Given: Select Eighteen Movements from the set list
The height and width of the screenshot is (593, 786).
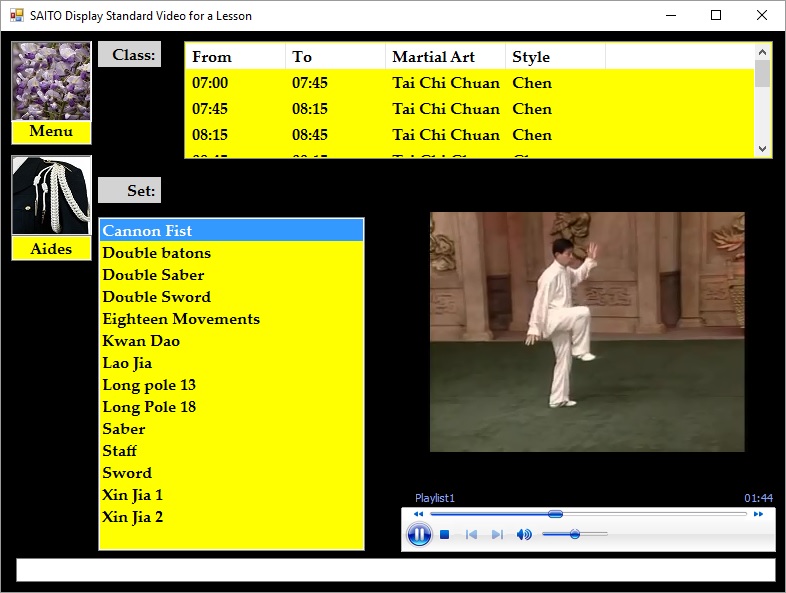Looking at the screenshot, I should pos(181,319).
